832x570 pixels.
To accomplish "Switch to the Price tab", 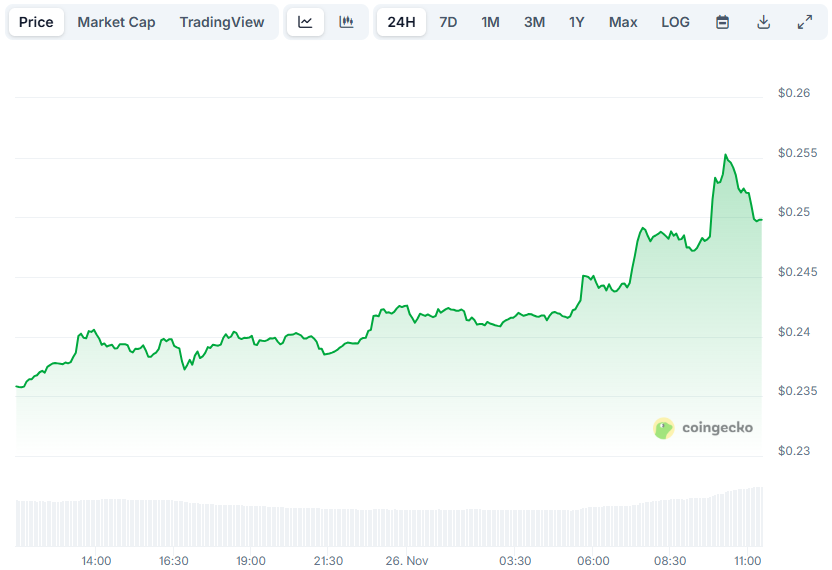I will click(36, 22).
